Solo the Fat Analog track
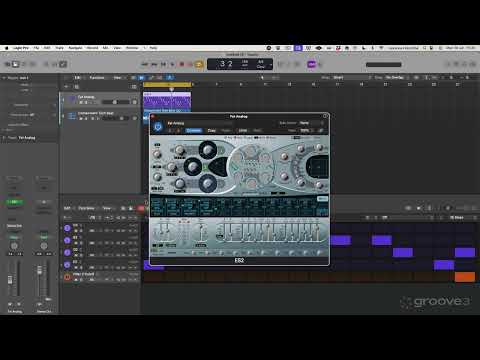Viewport: 480px width, 360px height. tap(86, 102)
